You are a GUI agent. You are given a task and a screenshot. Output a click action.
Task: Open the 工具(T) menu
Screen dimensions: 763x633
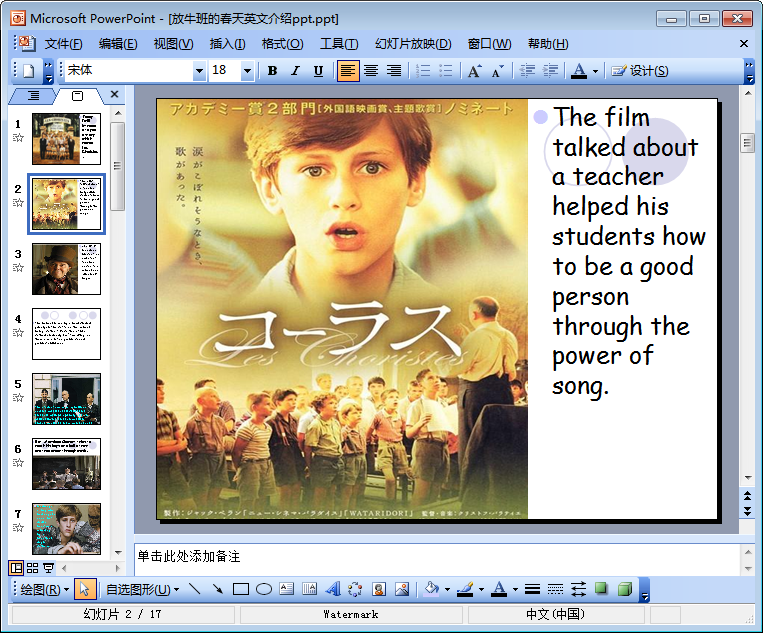click(339, 44)
